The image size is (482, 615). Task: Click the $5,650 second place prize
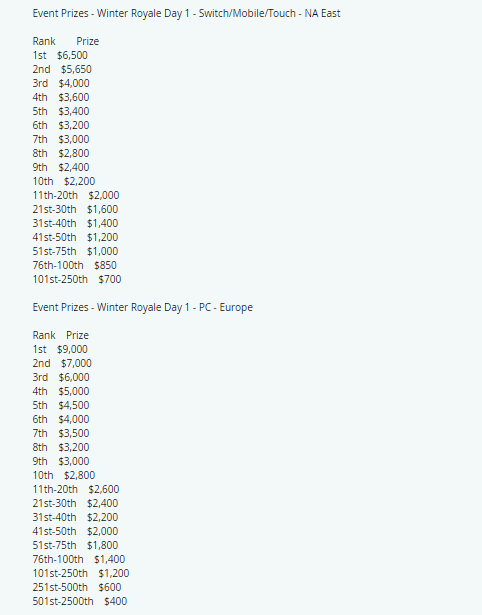[76, 69]
